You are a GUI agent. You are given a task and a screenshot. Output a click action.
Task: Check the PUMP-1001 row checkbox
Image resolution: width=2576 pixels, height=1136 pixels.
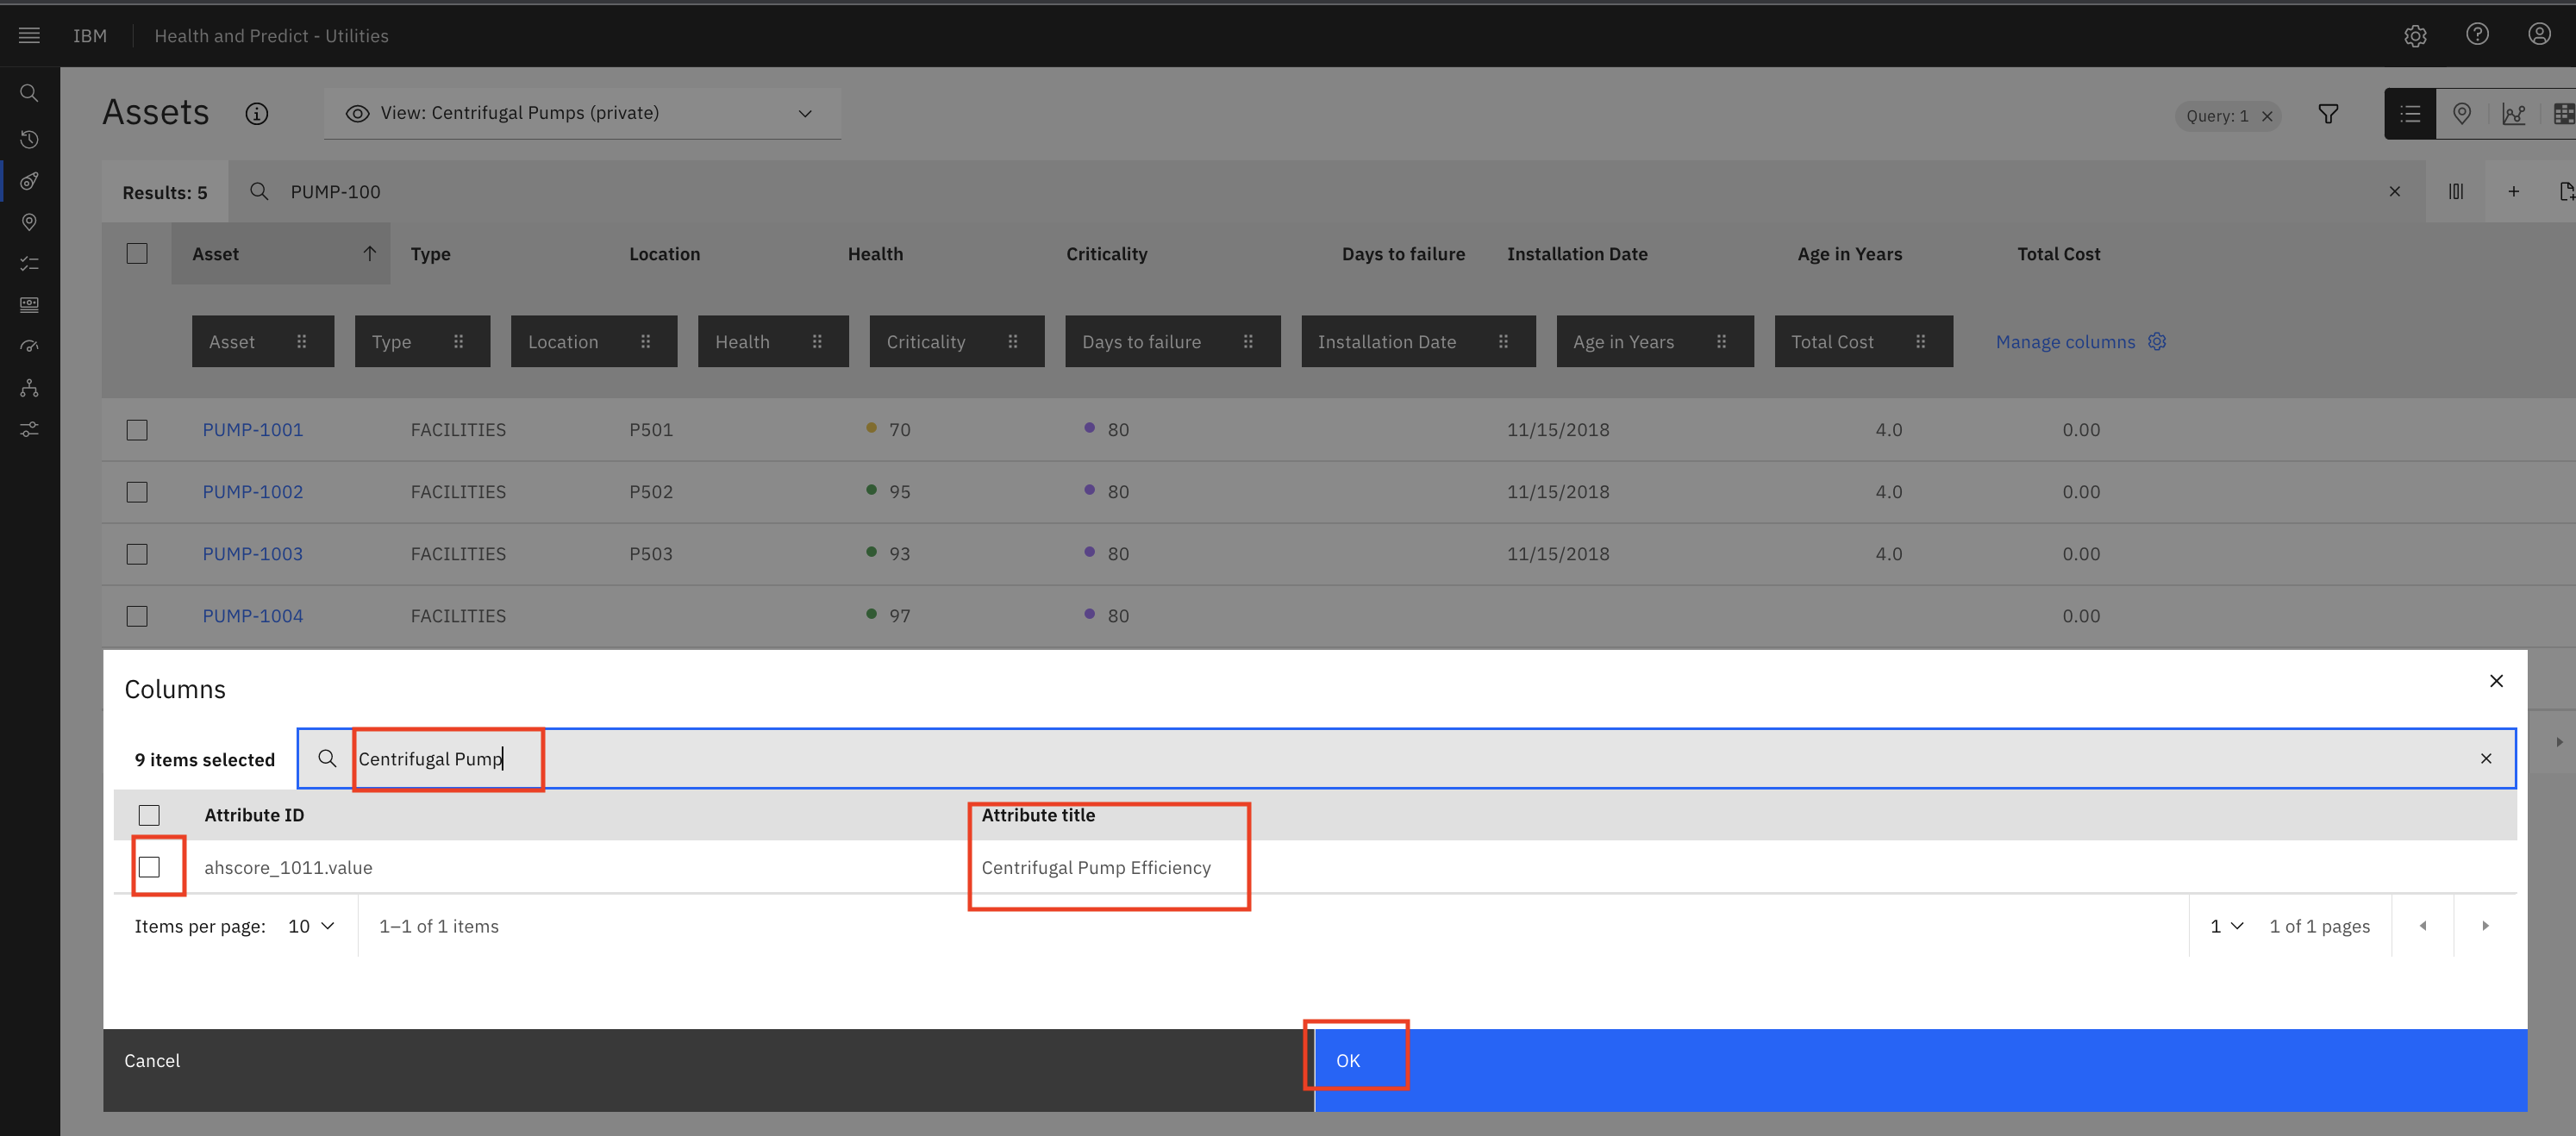137,430
